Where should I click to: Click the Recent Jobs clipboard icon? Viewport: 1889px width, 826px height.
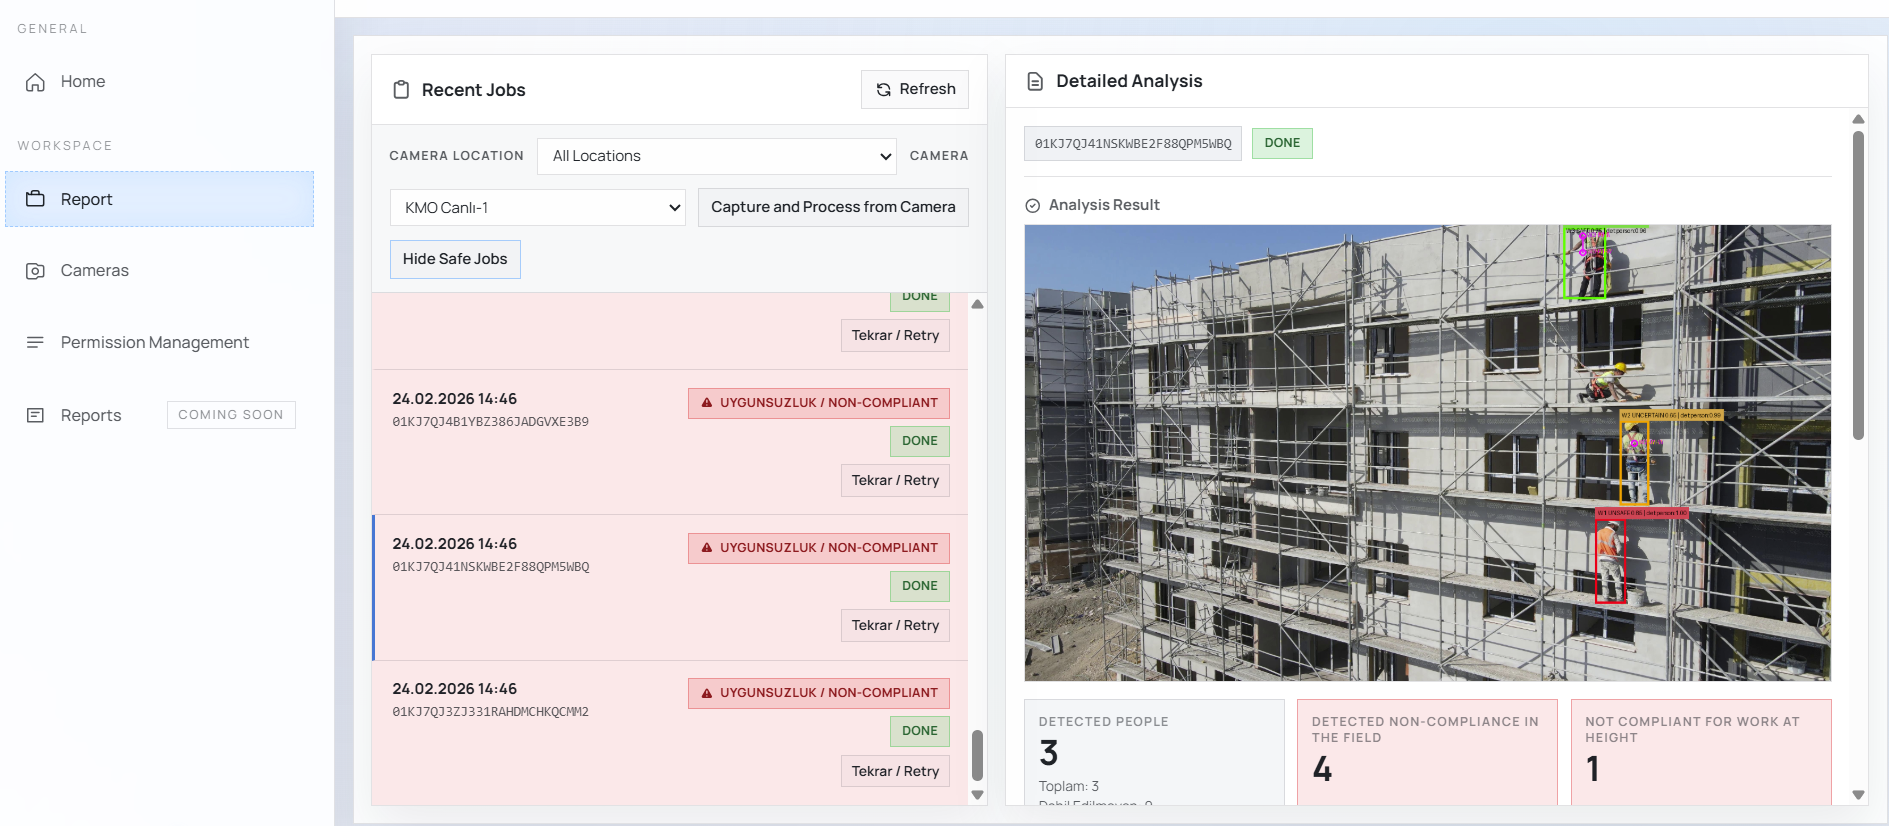(x=401, y=90)
